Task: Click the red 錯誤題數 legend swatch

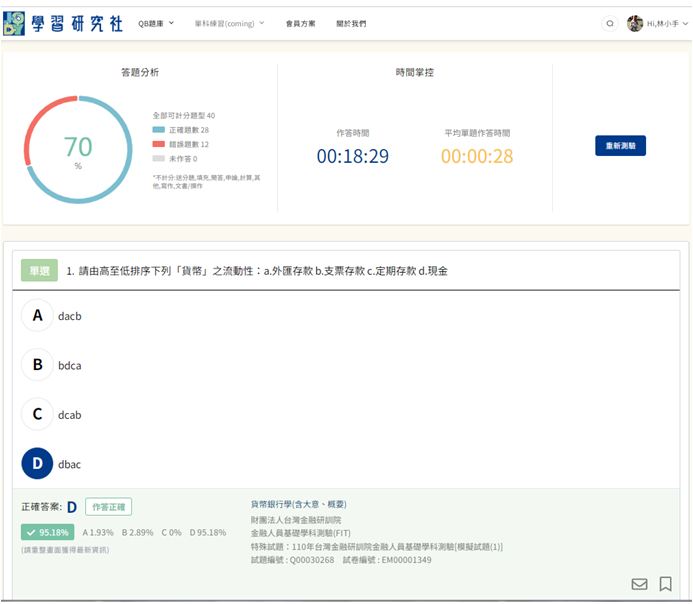Action: tap(158, 144)
